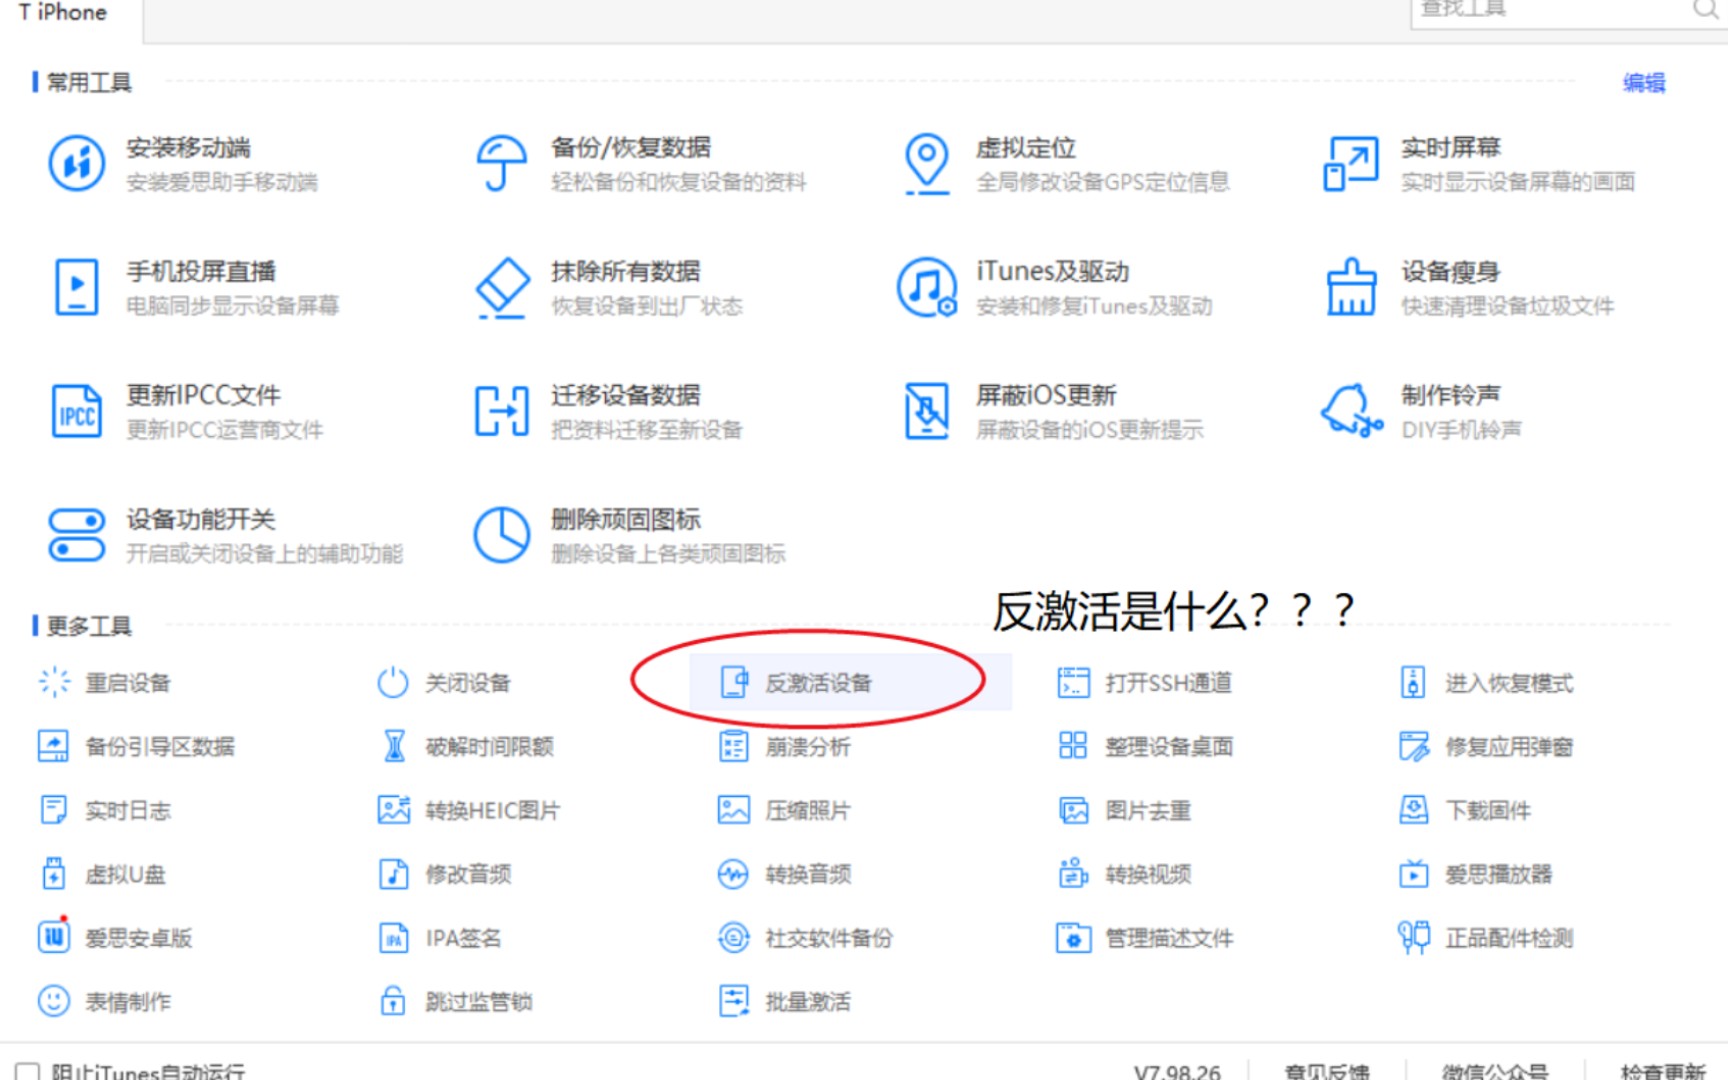Screen dimensions: 1728x1080
Task: Open the 批量激活 tool
Action: pyautogui.click(x=784, y=1001)
